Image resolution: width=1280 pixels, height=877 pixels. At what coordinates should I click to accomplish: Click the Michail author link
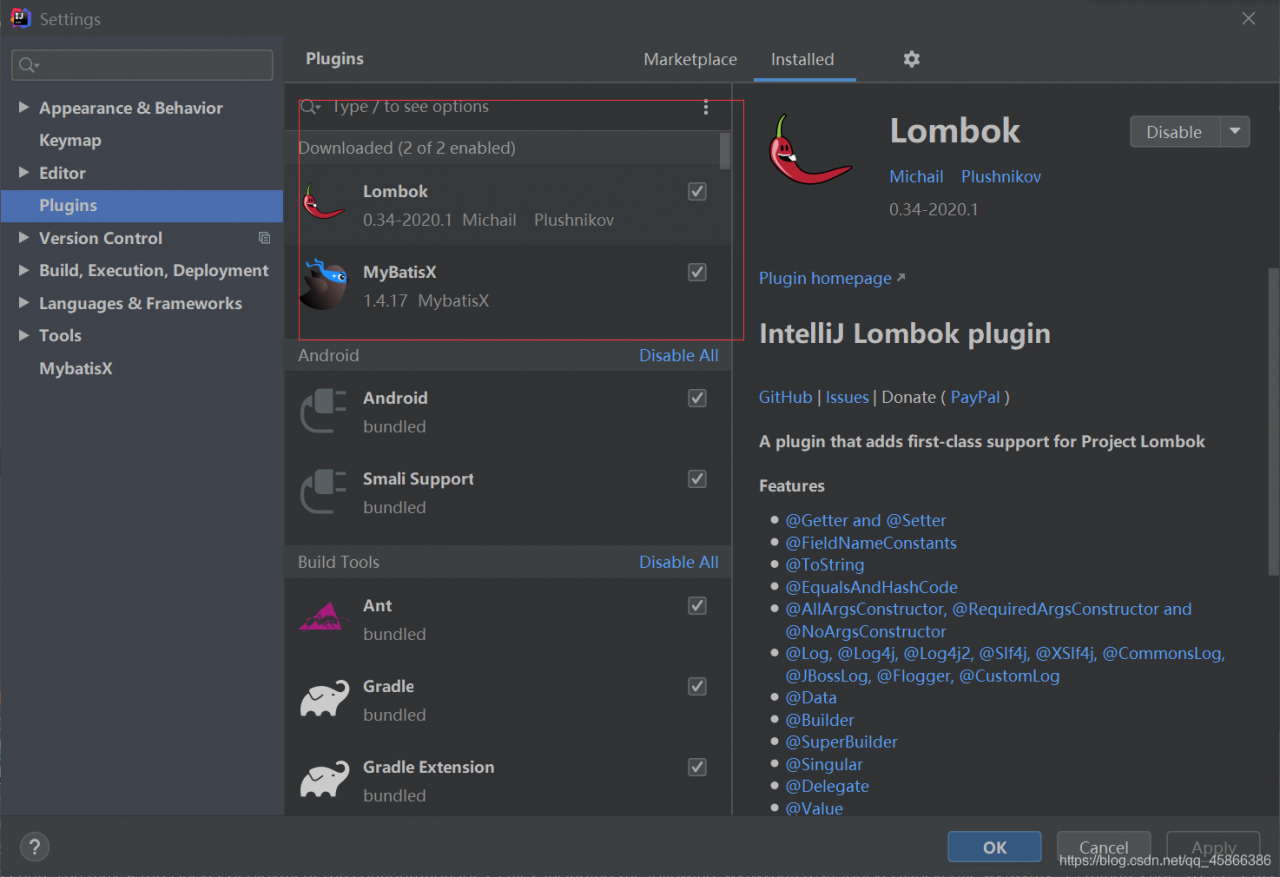[916, 176]
